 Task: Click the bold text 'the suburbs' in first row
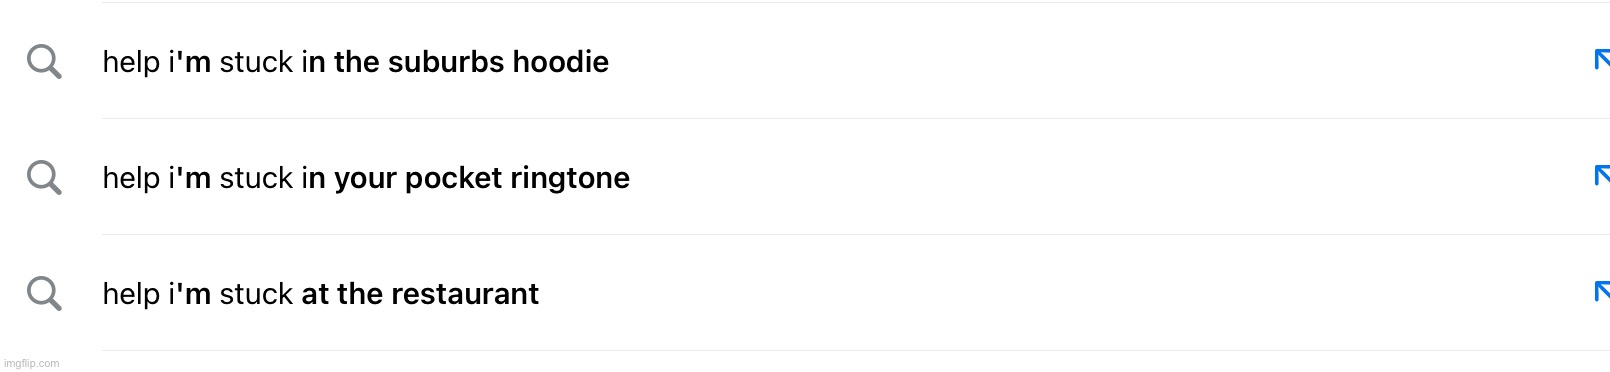[x=419, y=62]
